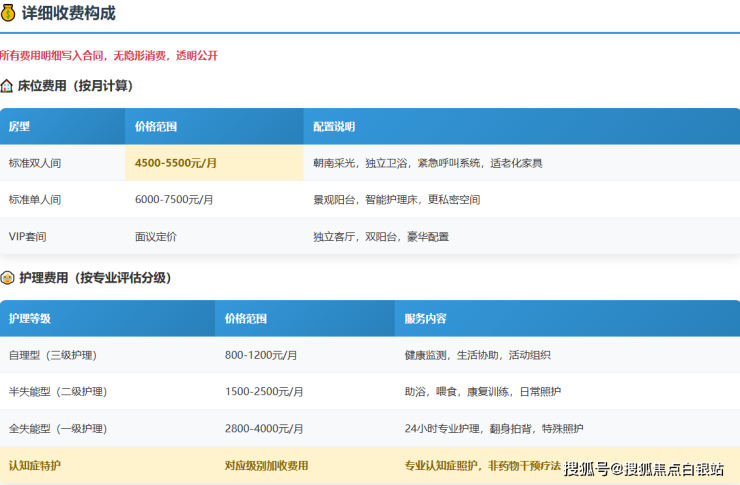Click the 服务内容 column header
740x485 pixels.
point(425,318)
